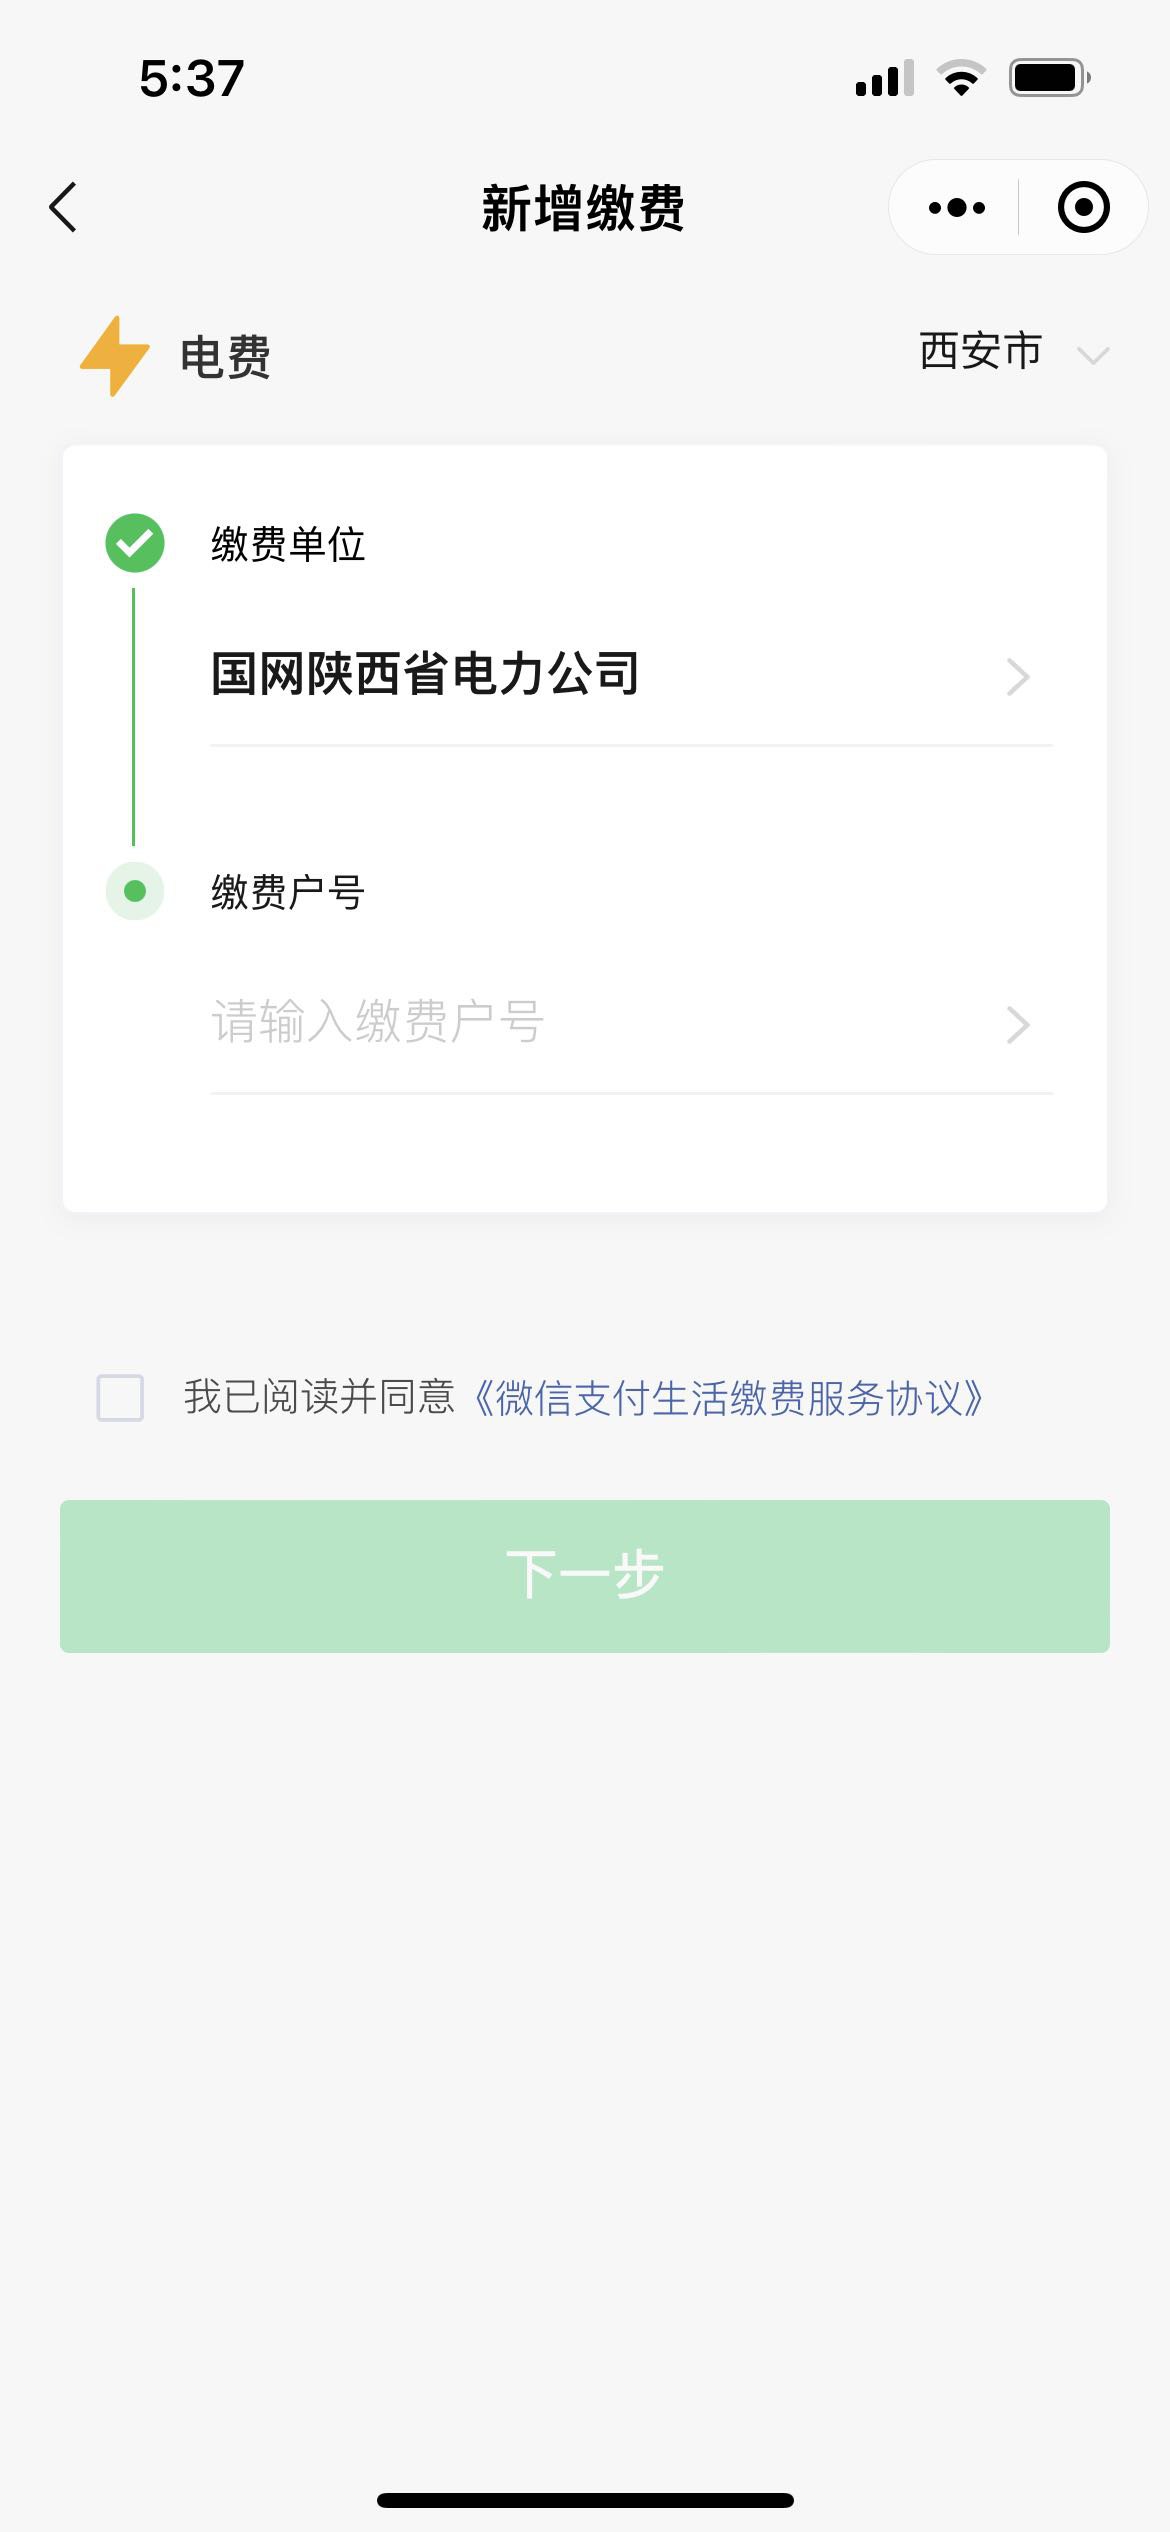Image resolution: width=1170 pixels, height=2532 pixels.
Task: Open the 微信支付生活缴费服务协议 link
Action: pyautogui.click(x=728, y=1398)
